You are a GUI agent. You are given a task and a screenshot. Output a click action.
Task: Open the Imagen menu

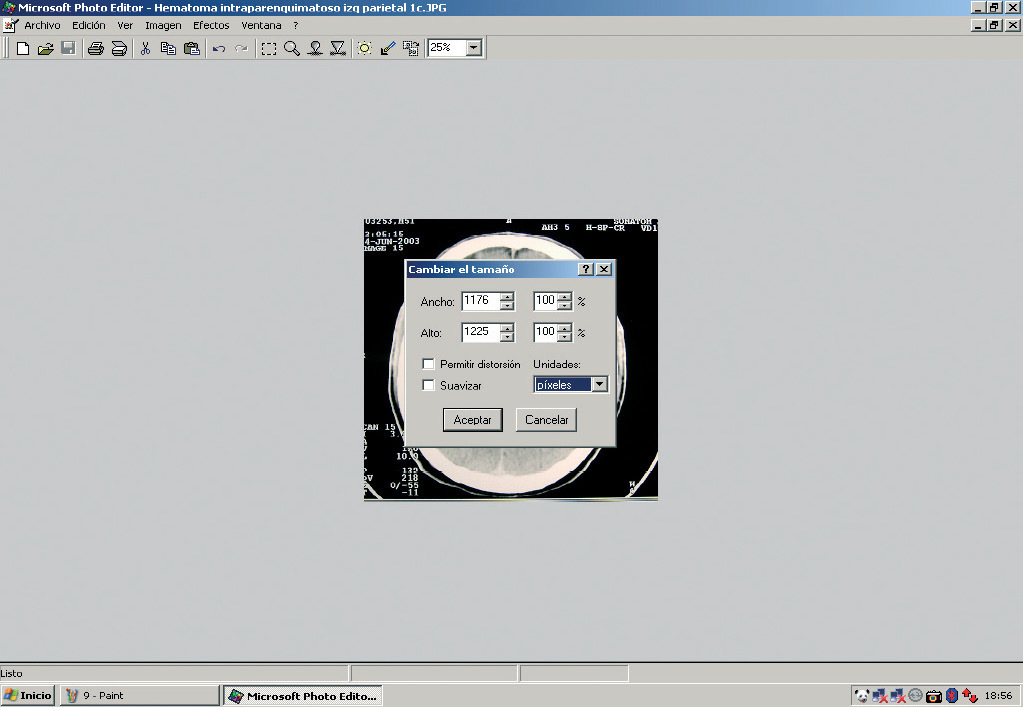[163, 25]
